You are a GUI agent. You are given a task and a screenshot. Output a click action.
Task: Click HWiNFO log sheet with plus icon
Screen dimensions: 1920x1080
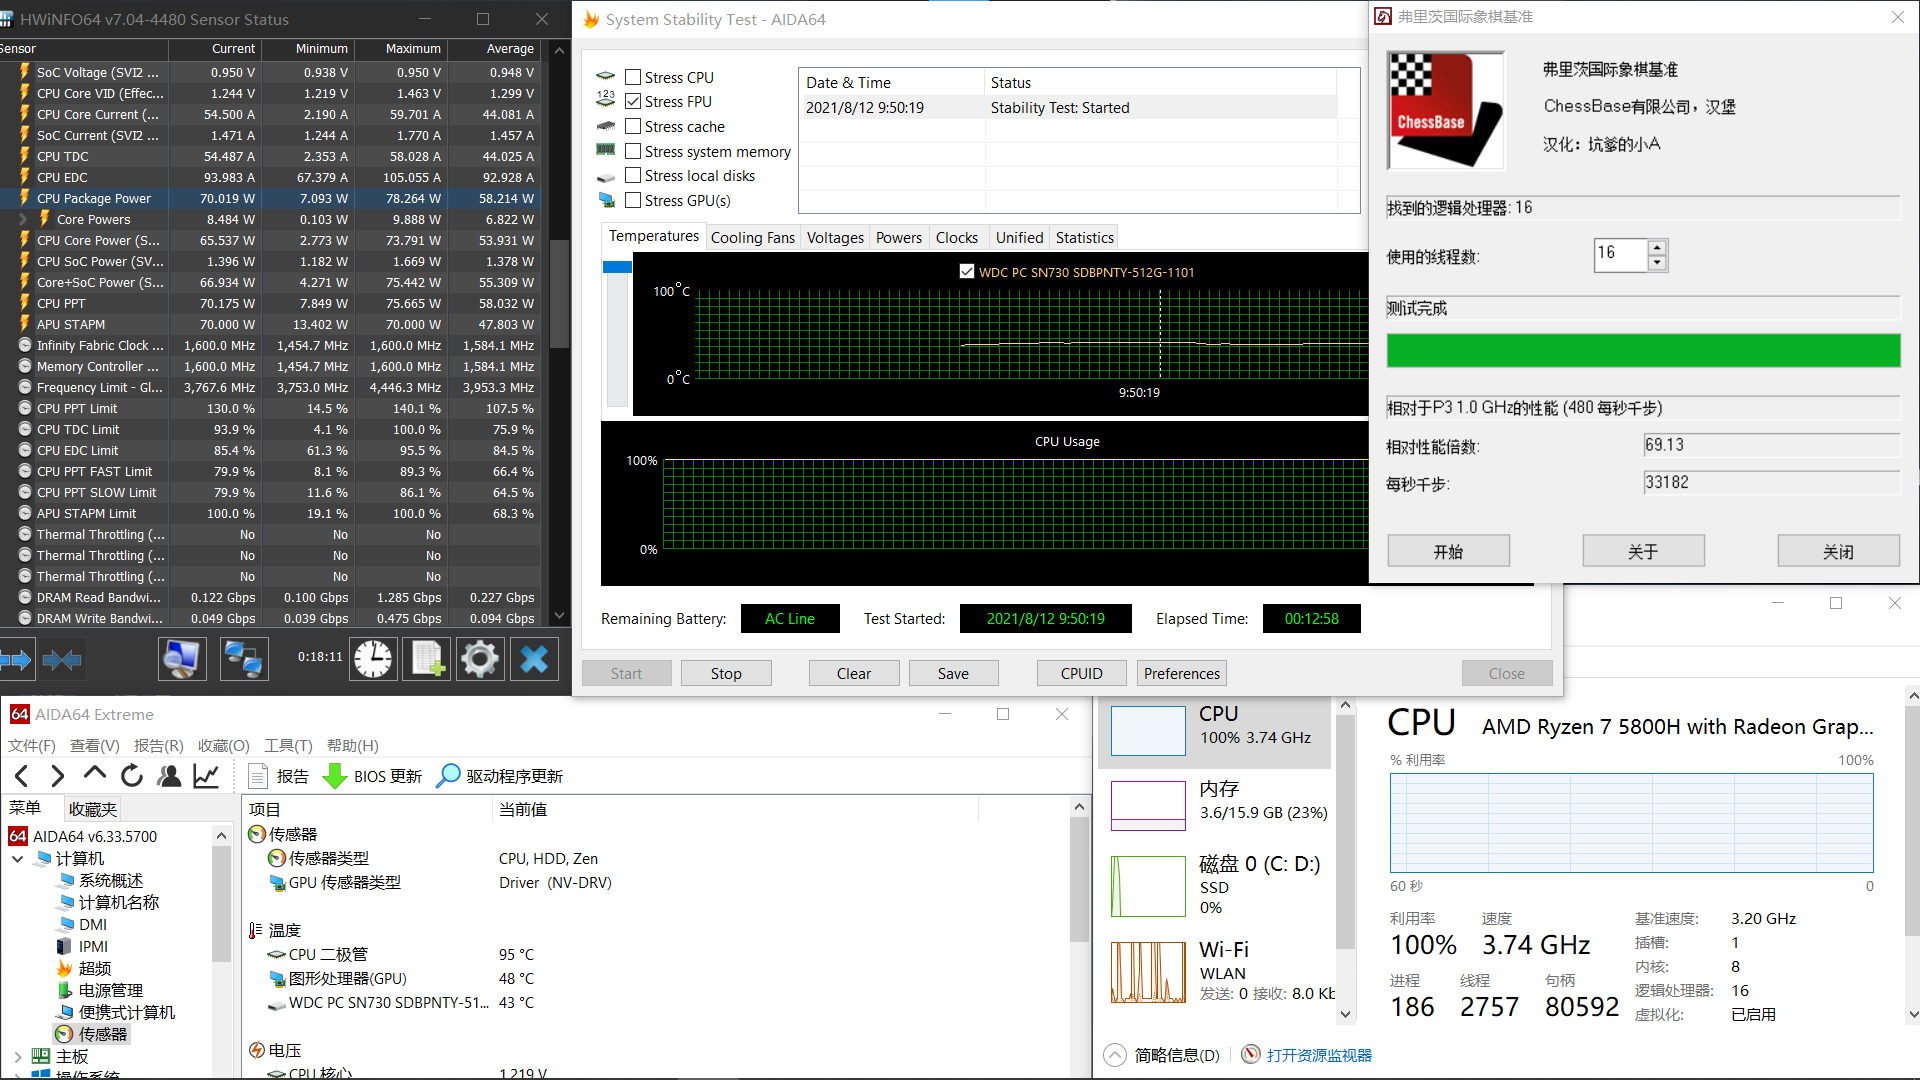(428, 659)
